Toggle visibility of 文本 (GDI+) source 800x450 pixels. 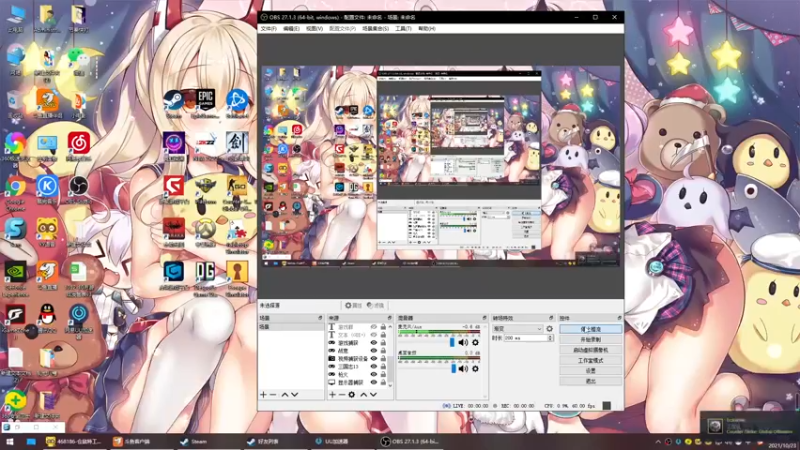click(x=374, y=335)
